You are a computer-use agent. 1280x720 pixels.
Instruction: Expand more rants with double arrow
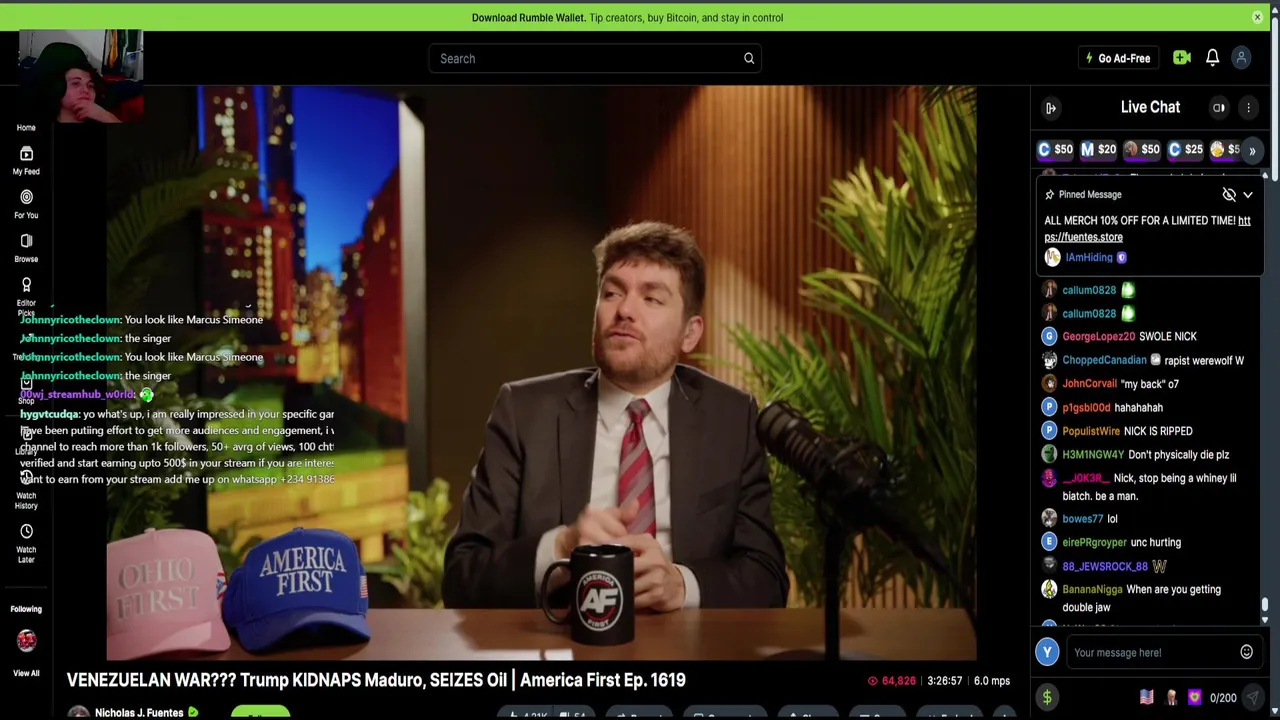coord(1252,150)
